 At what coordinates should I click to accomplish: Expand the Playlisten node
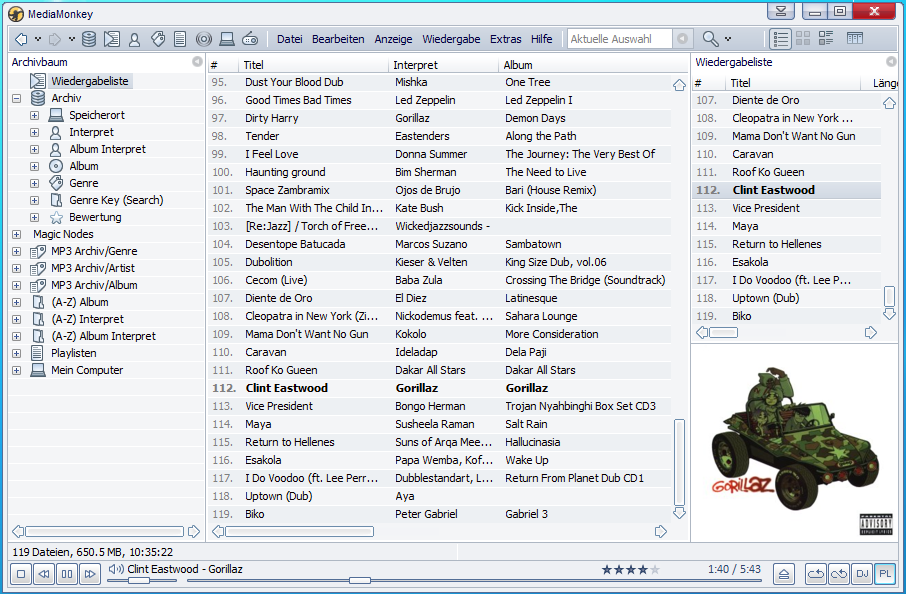17,353
